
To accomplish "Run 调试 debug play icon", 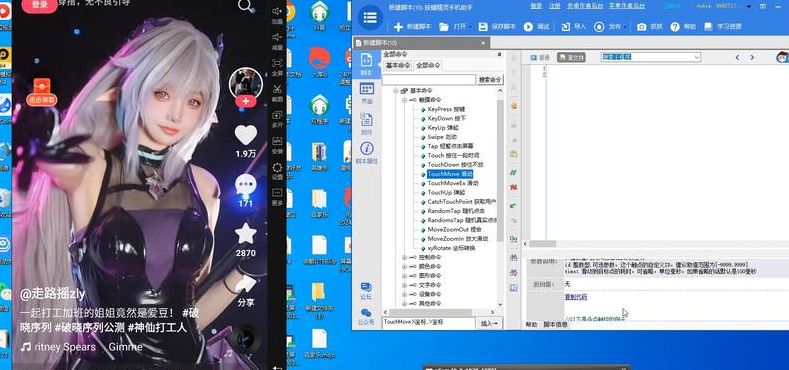I will pyautogui.click(x=528, y=27).
